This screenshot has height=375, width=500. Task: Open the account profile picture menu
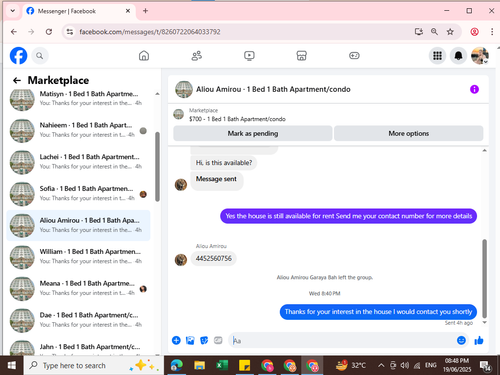(x=480, y=56)
